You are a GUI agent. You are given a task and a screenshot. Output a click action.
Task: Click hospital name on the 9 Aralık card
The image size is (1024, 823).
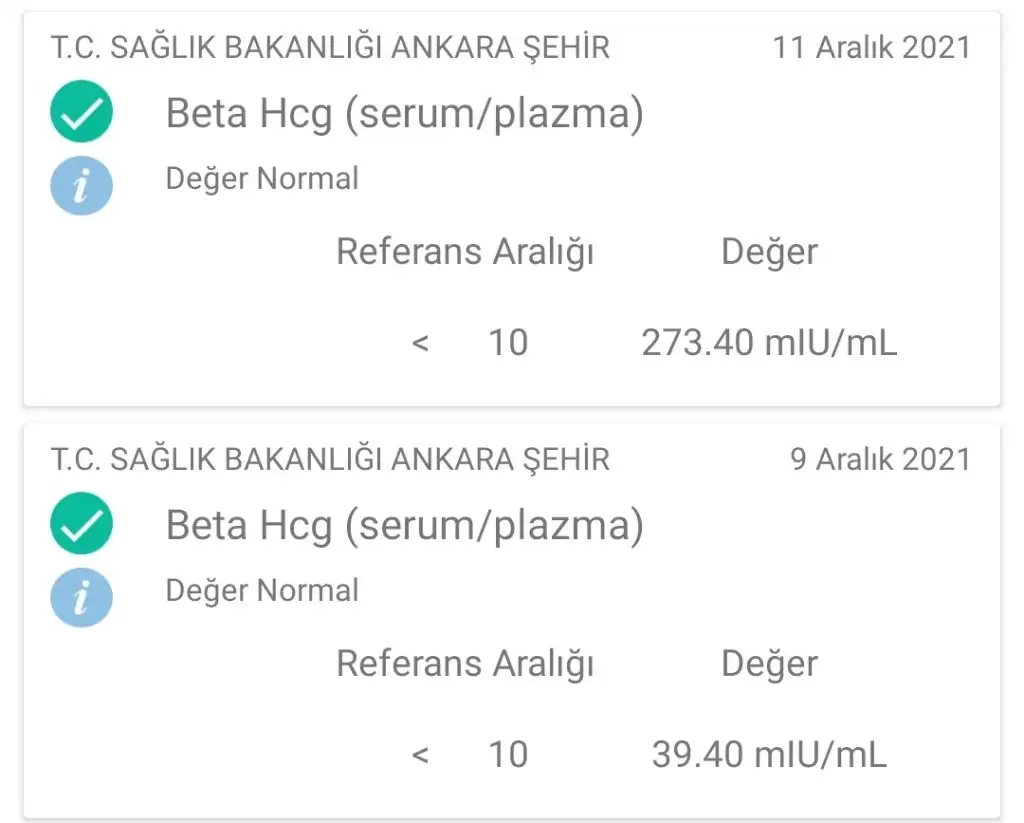click(x=330, y=459)
